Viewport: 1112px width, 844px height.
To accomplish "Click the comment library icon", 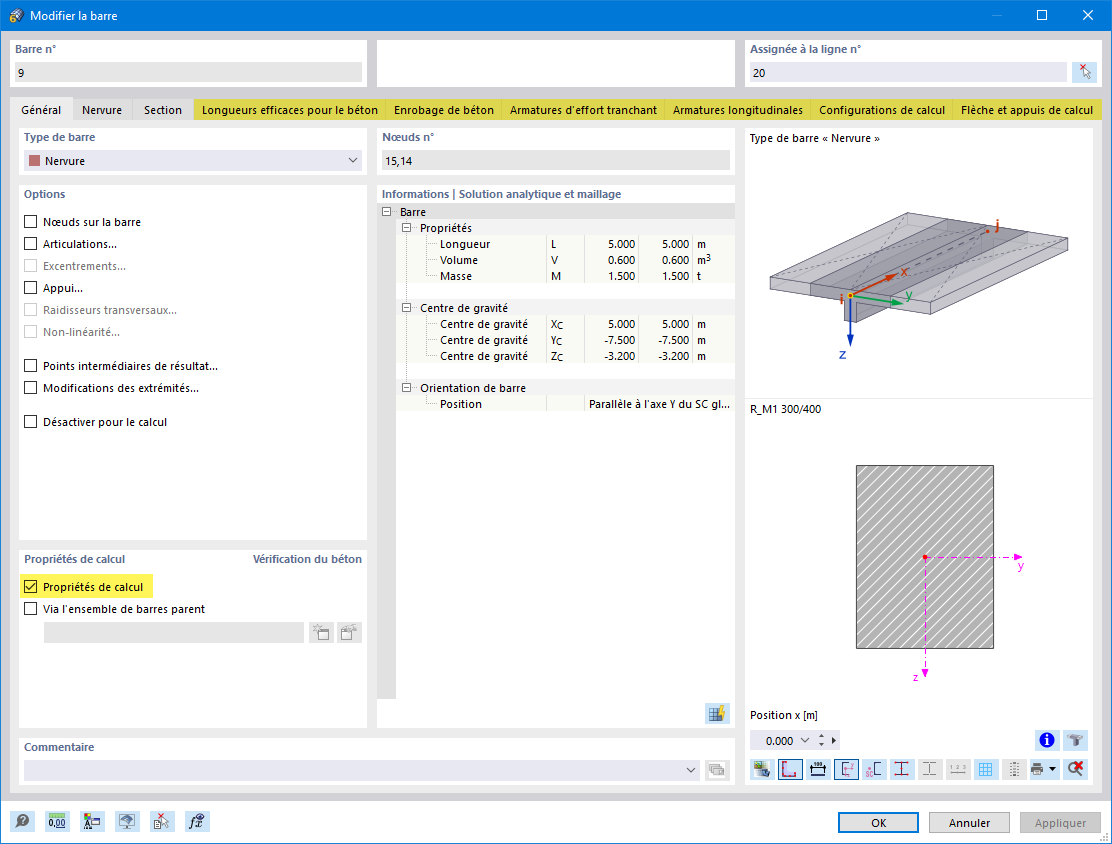I will 717,770.
